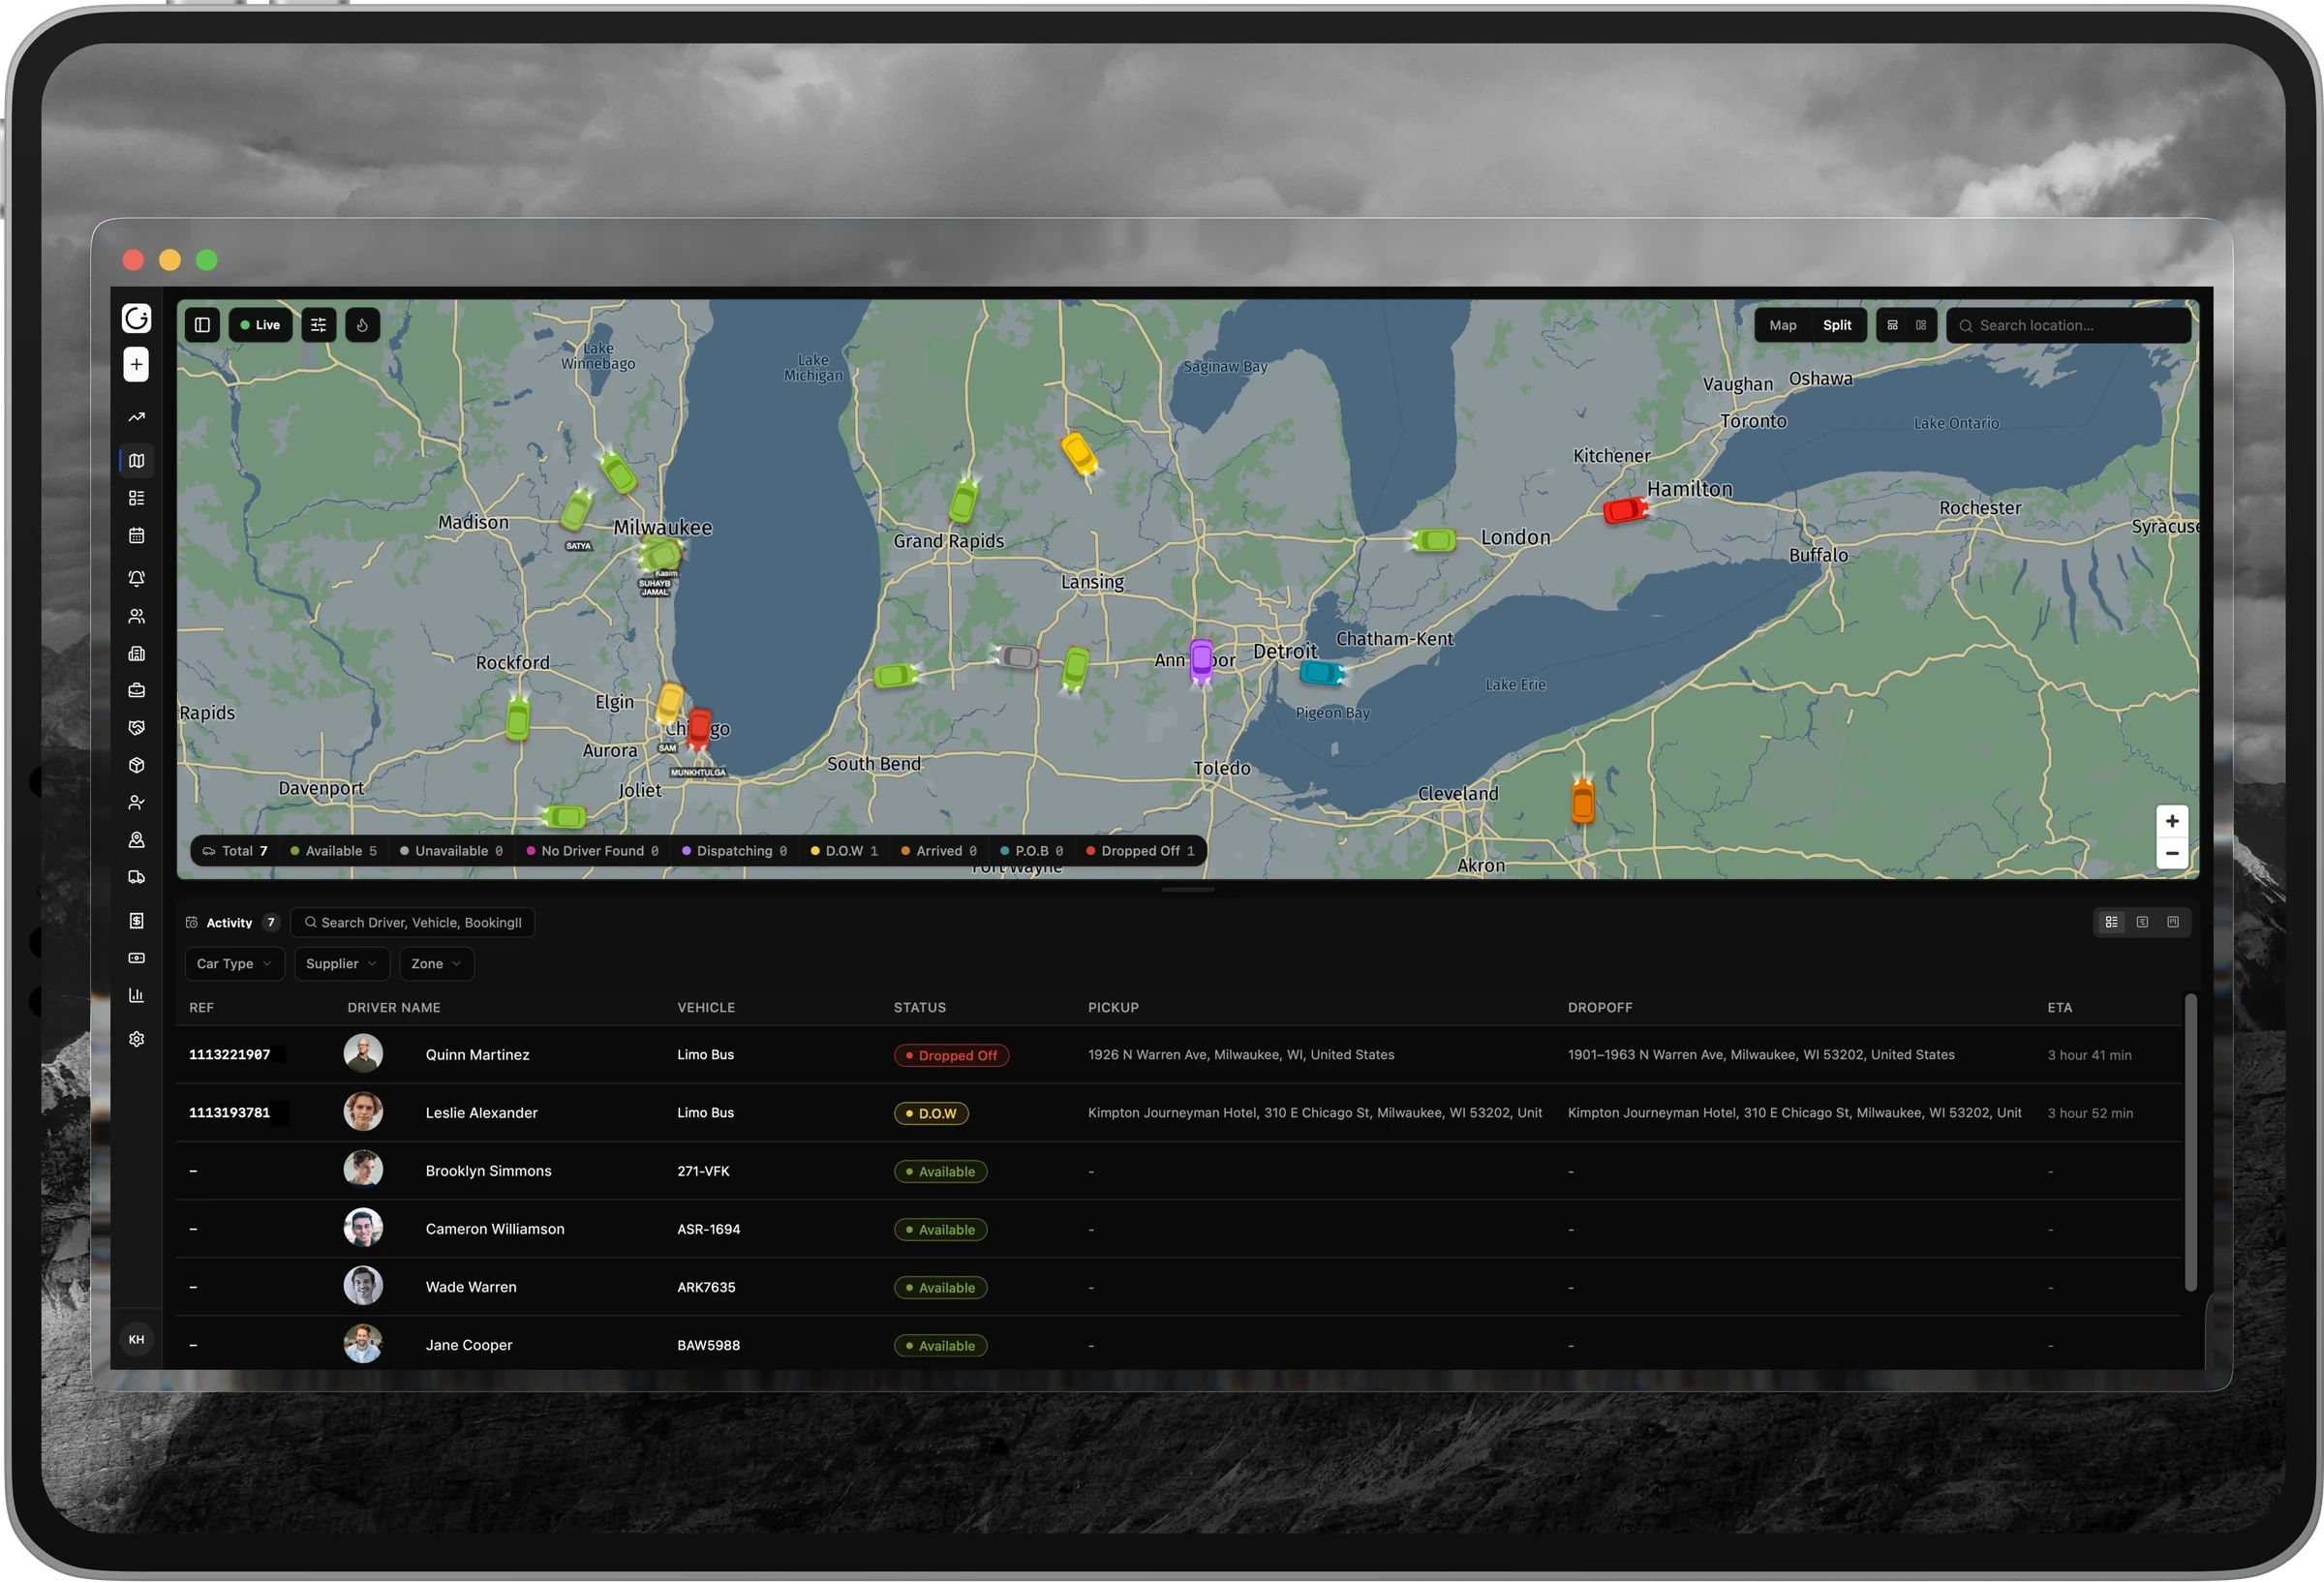2324x1582 pixels.
Task: Expand the Supplier dropdown
Action: (x=341, y=964)
